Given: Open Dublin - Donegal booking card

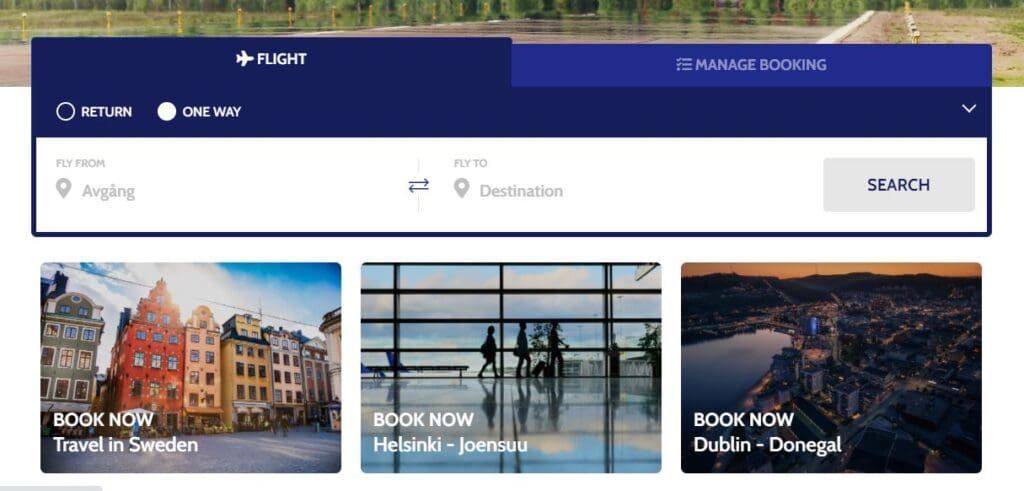Looking at the screenshot, I should pos(831,368).
